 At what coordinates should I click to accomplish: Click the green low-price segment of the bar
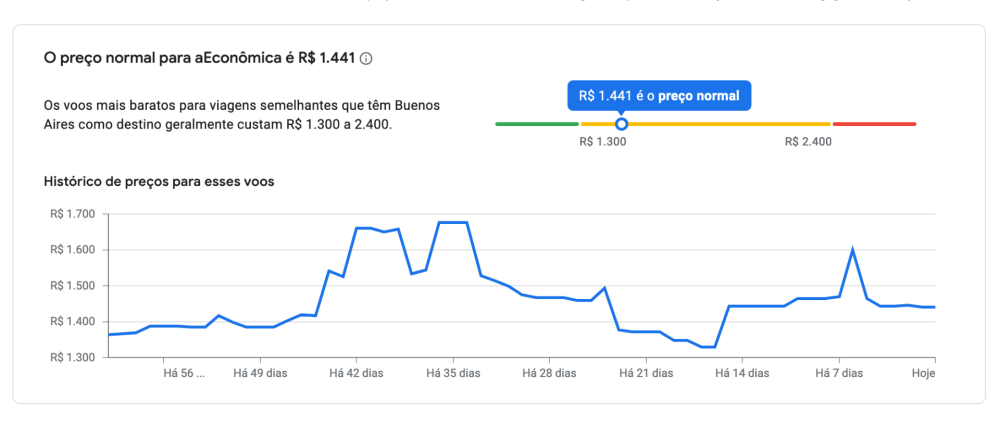(536, 124)
